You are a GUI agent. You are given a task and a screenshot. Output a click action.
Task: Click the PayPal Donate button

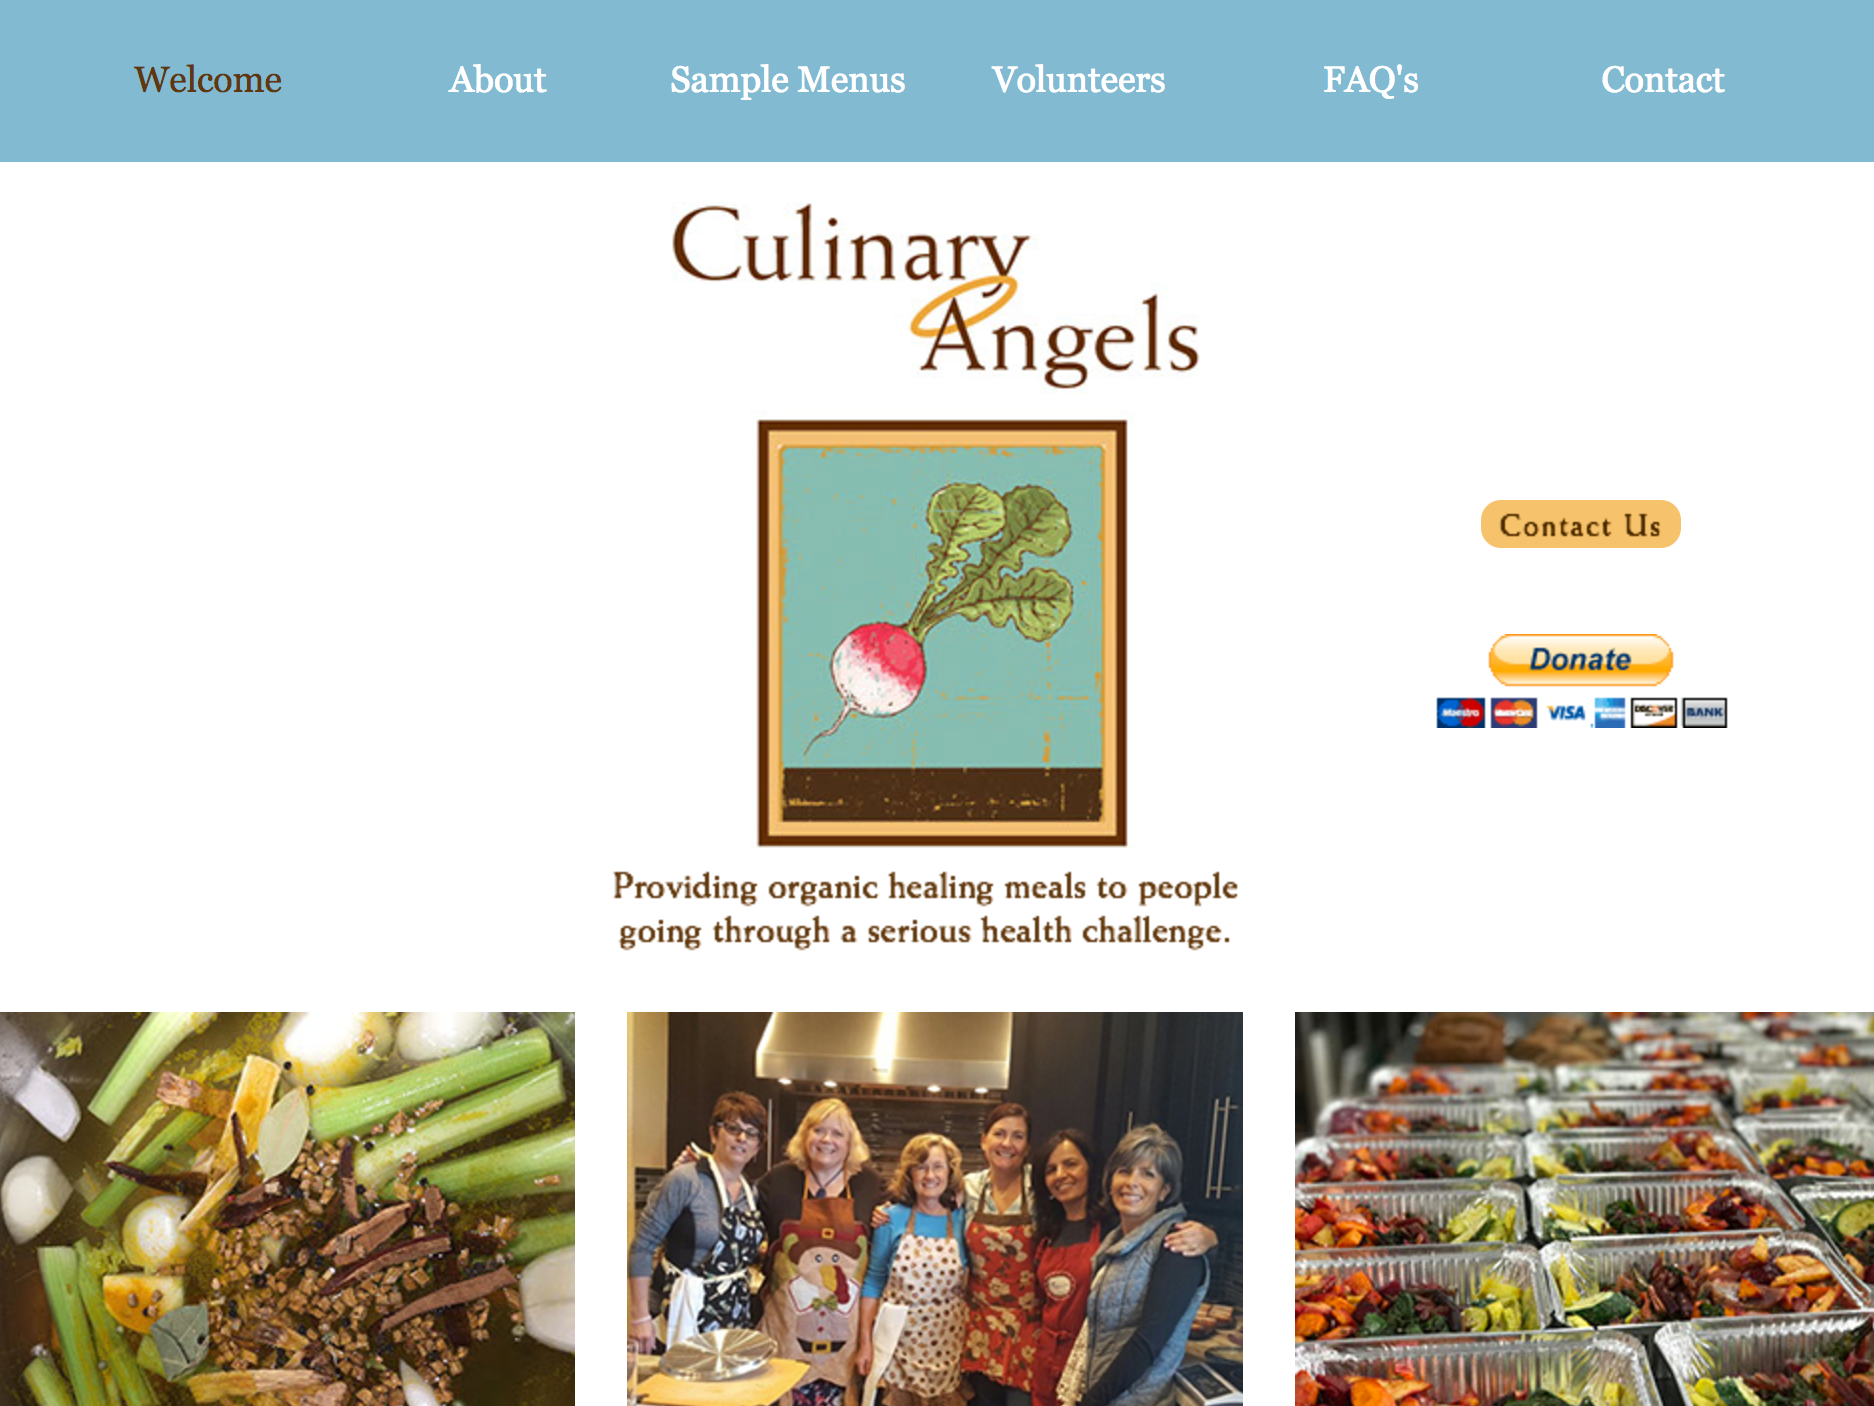[1580, 659]
